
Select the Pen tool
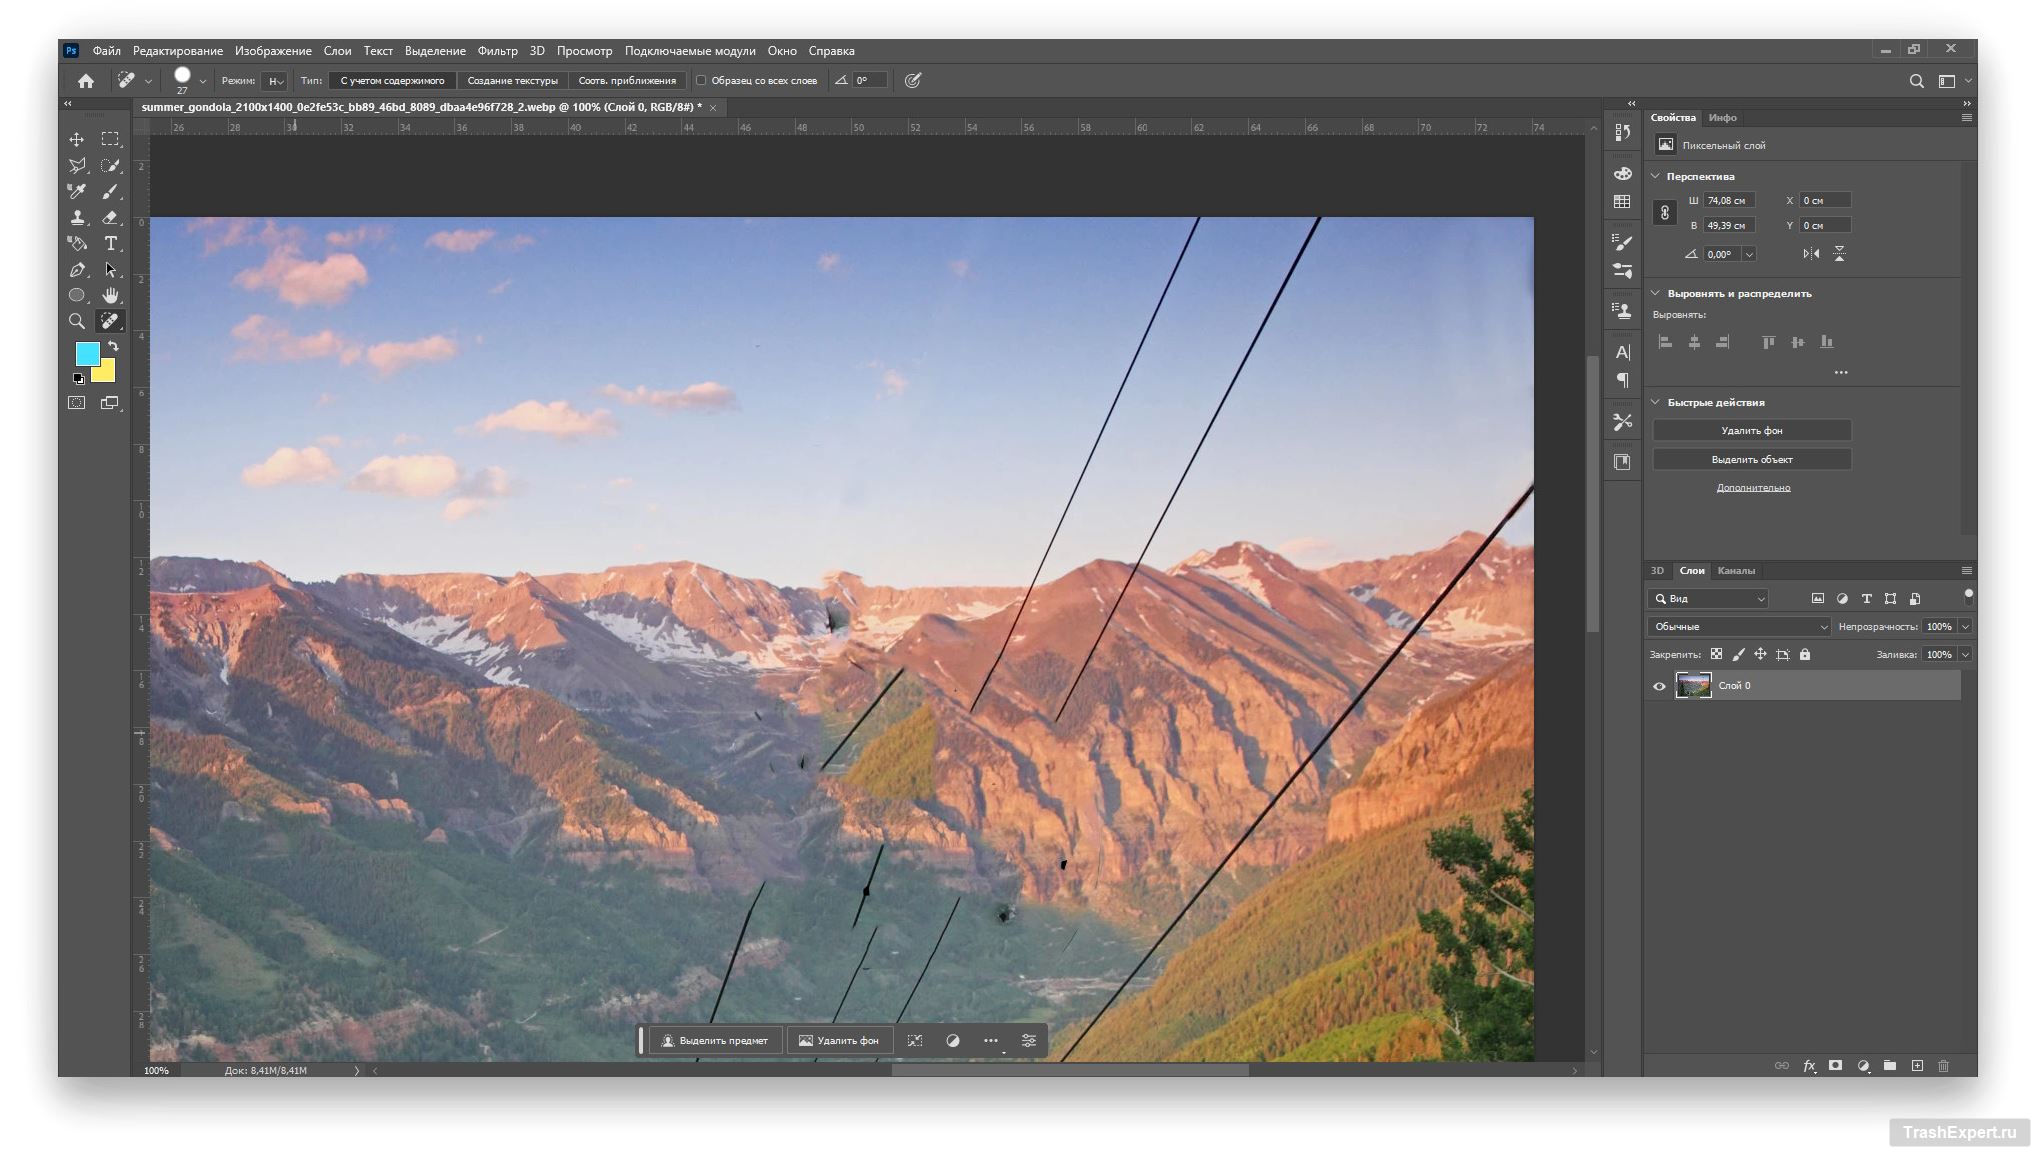click(x=77, y=269)
